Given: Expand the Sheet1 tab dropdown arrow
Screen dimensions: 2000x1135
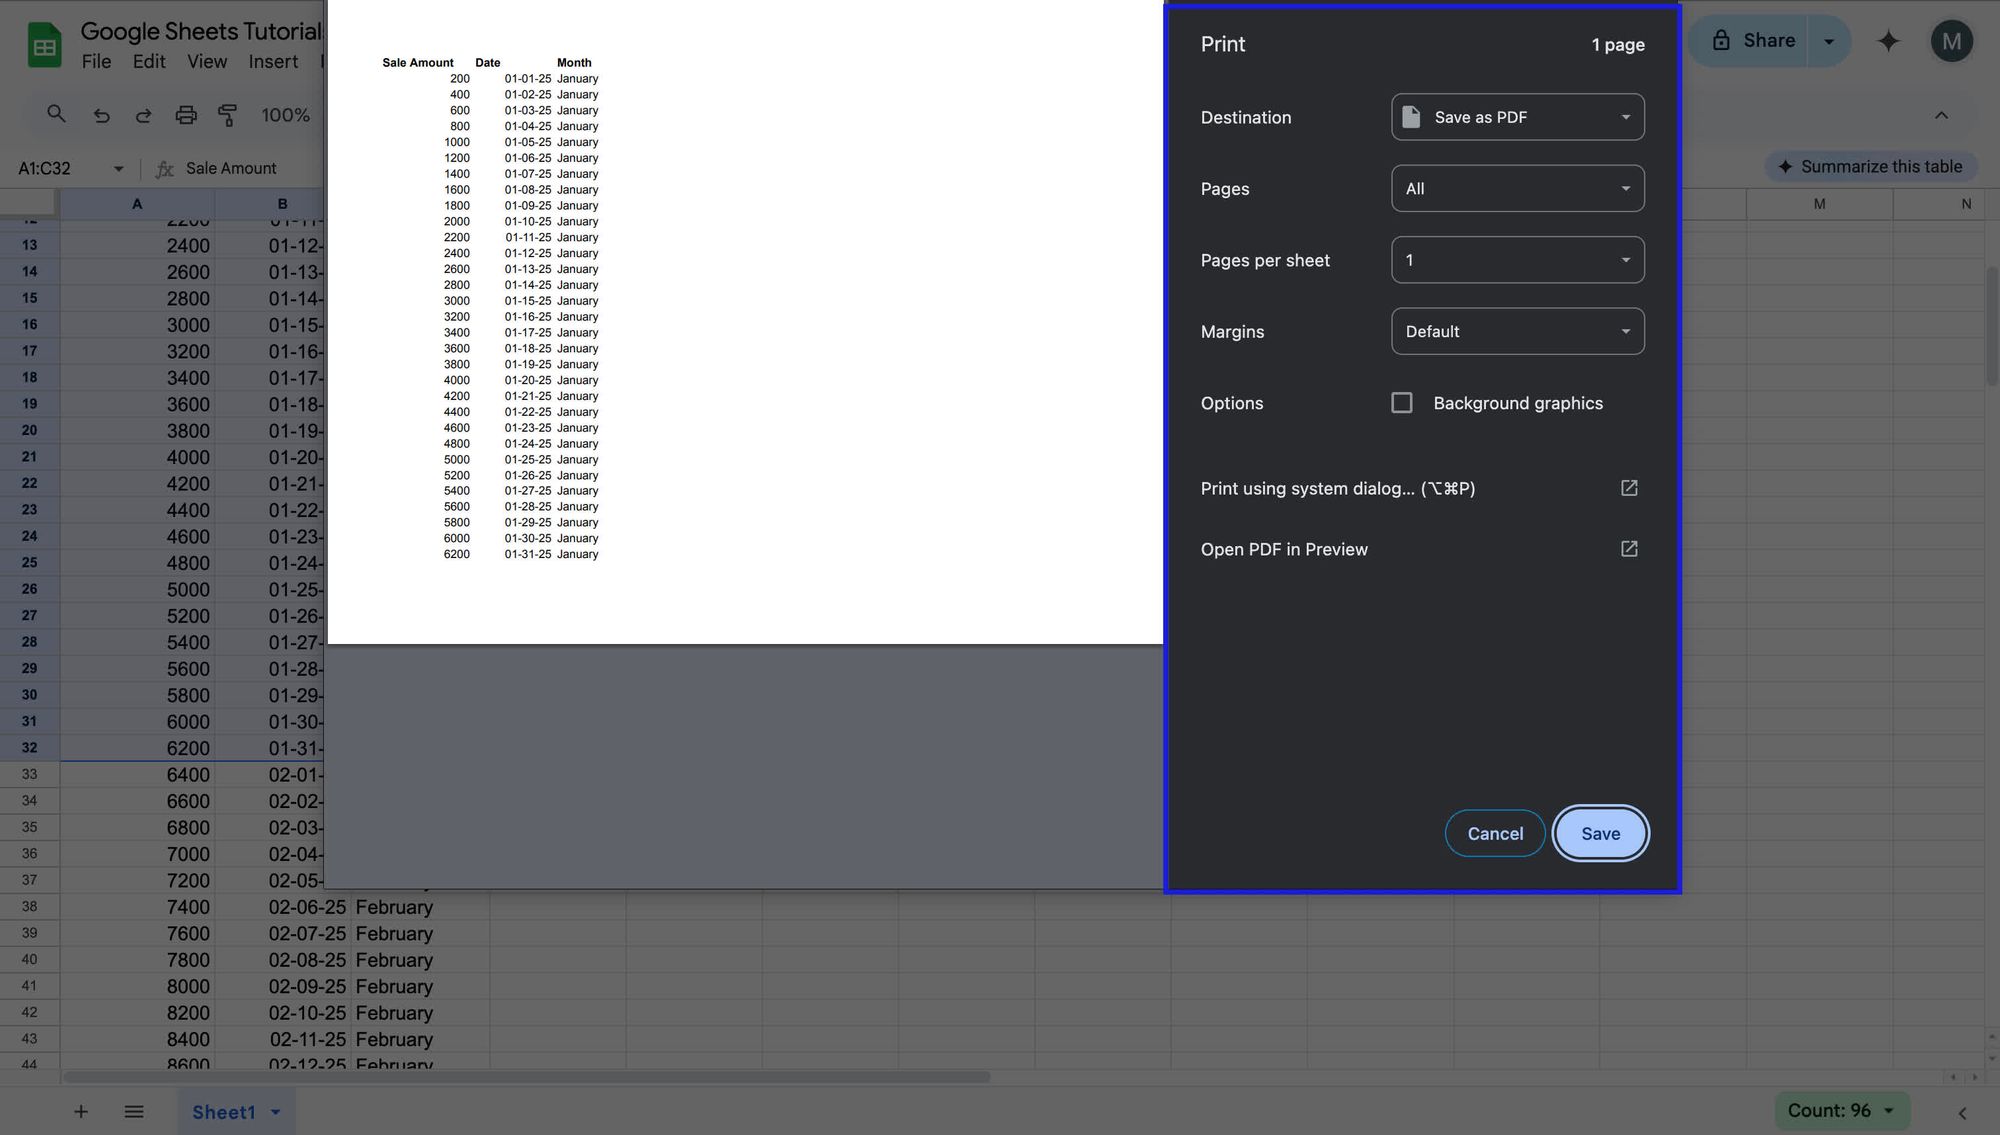Looking at the screenshot, I should click(x=278, y=1112).
